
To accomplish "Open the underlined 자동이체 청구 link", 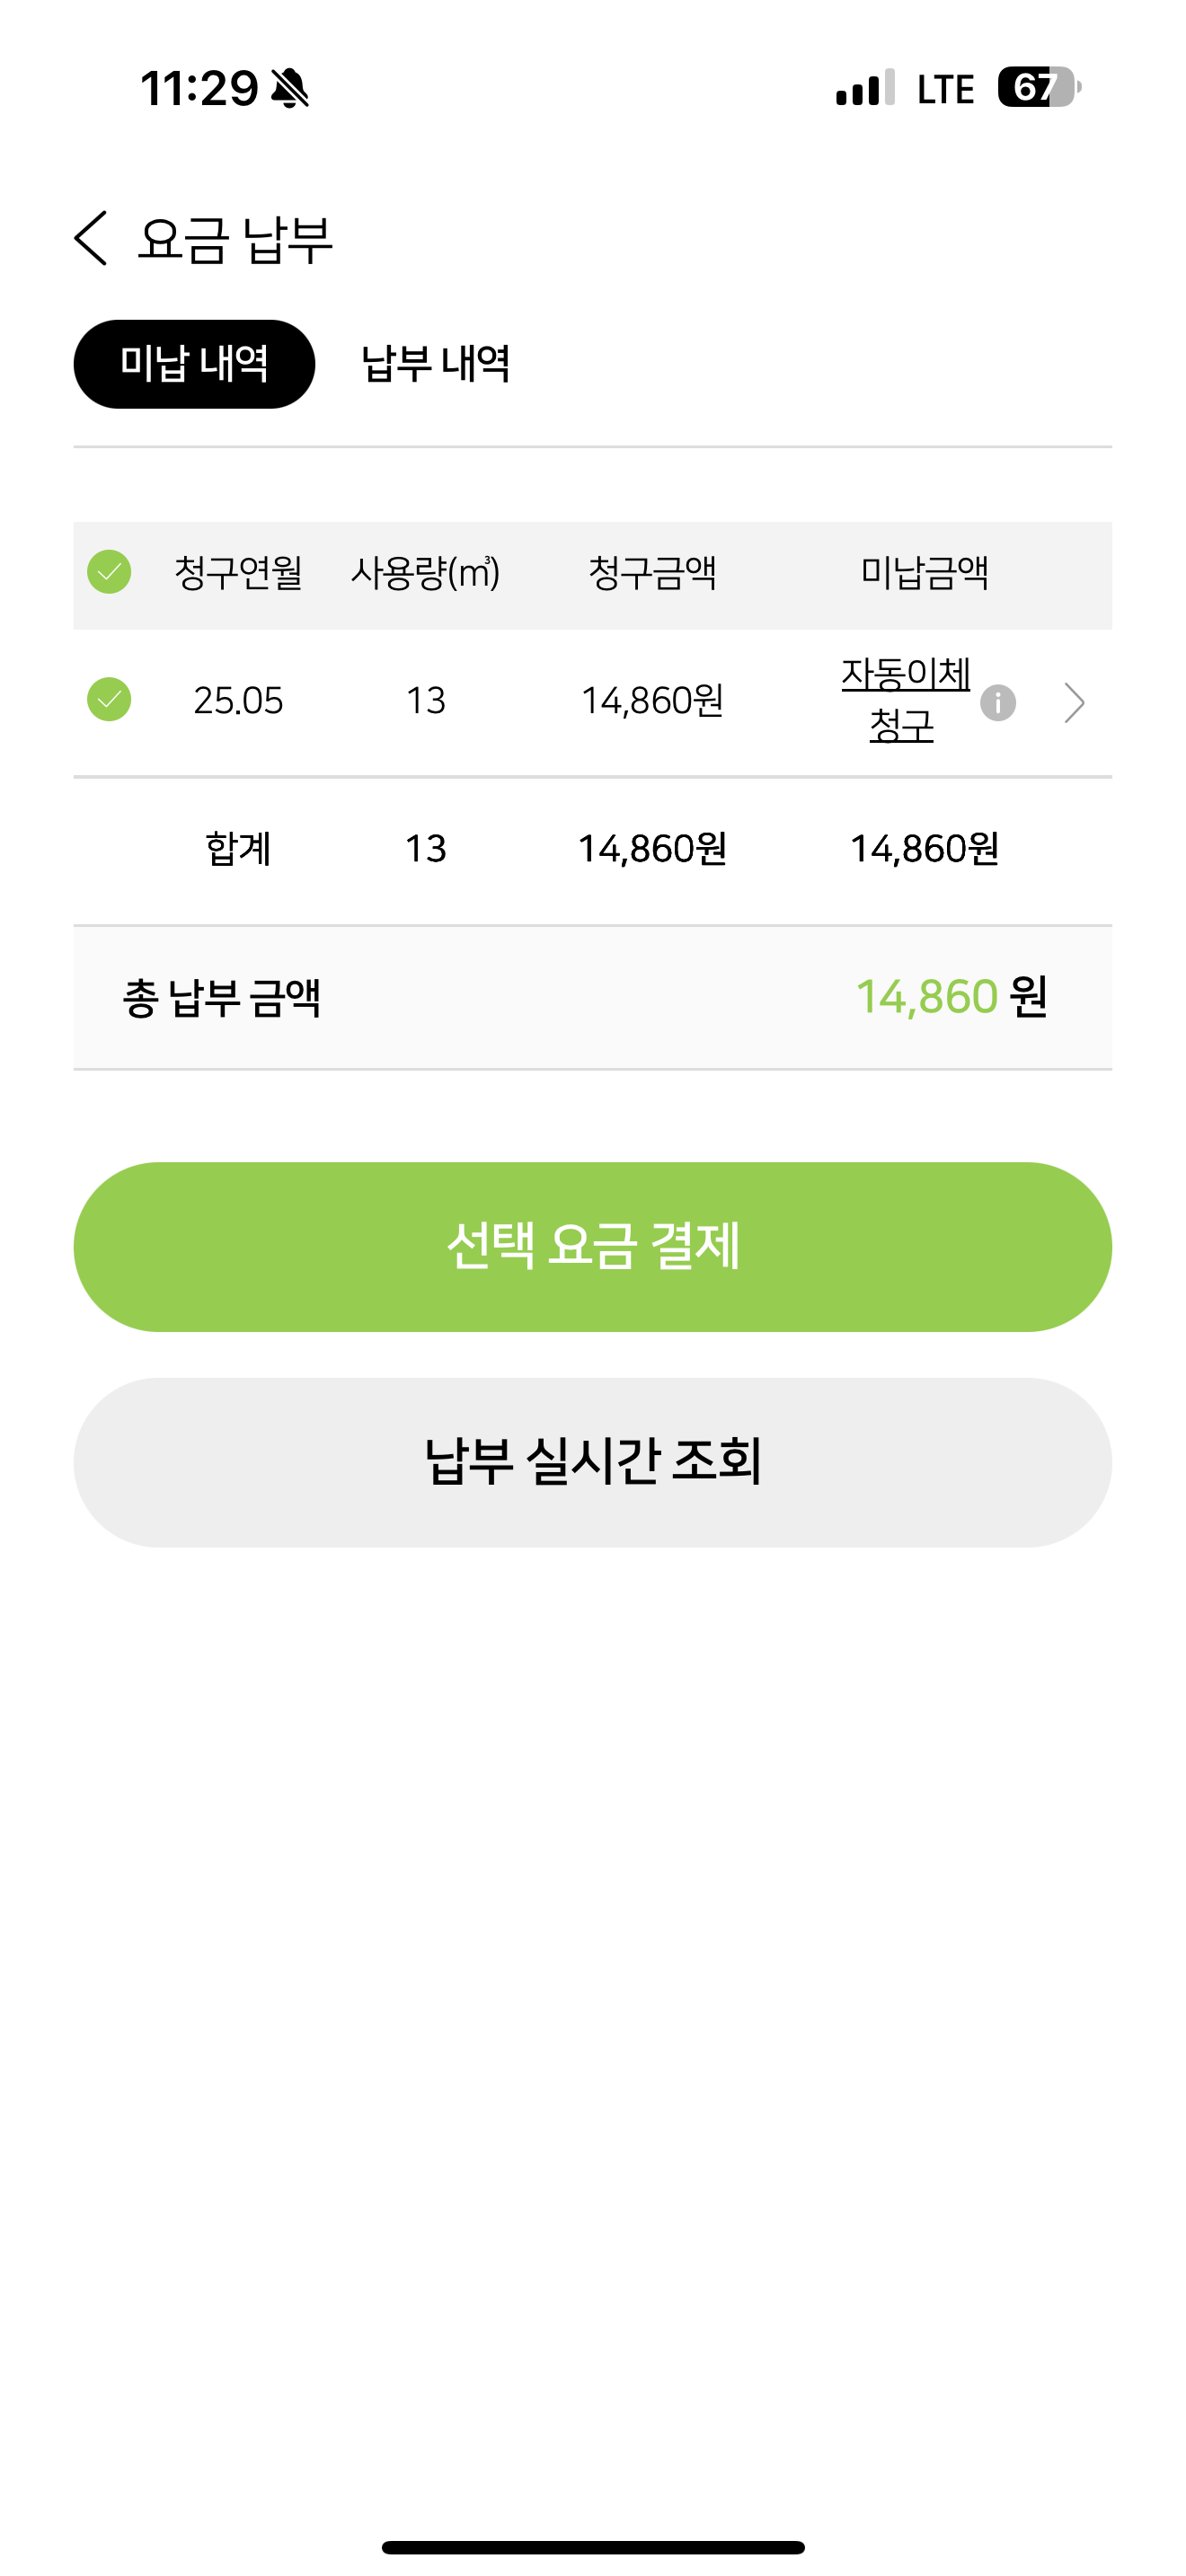I will pyautogui.click(x=904, y=699).
